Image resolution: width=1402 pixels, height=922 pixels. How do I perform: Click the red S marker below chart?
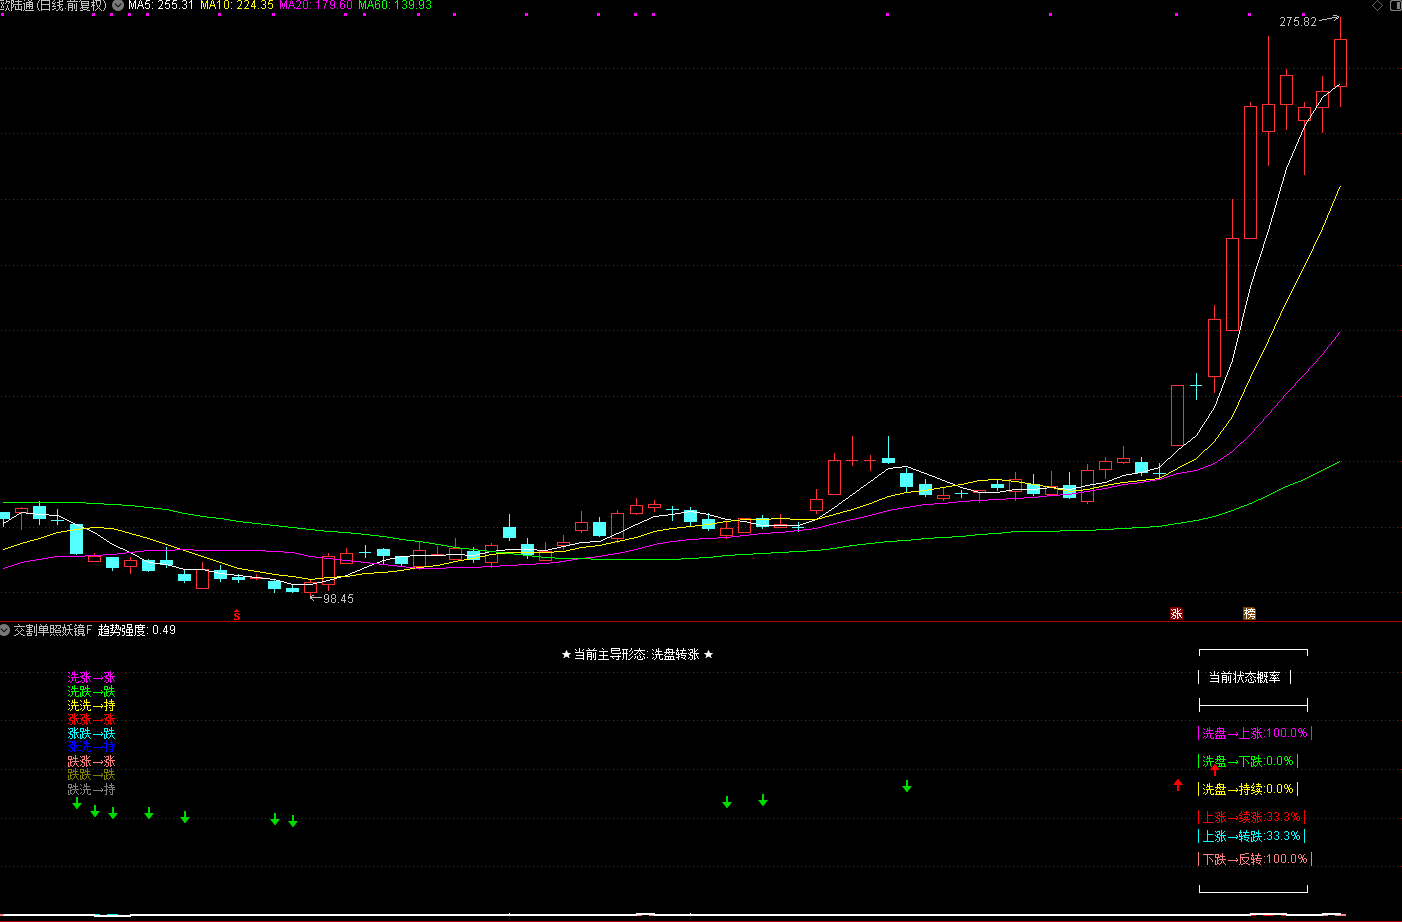[237, 615]
